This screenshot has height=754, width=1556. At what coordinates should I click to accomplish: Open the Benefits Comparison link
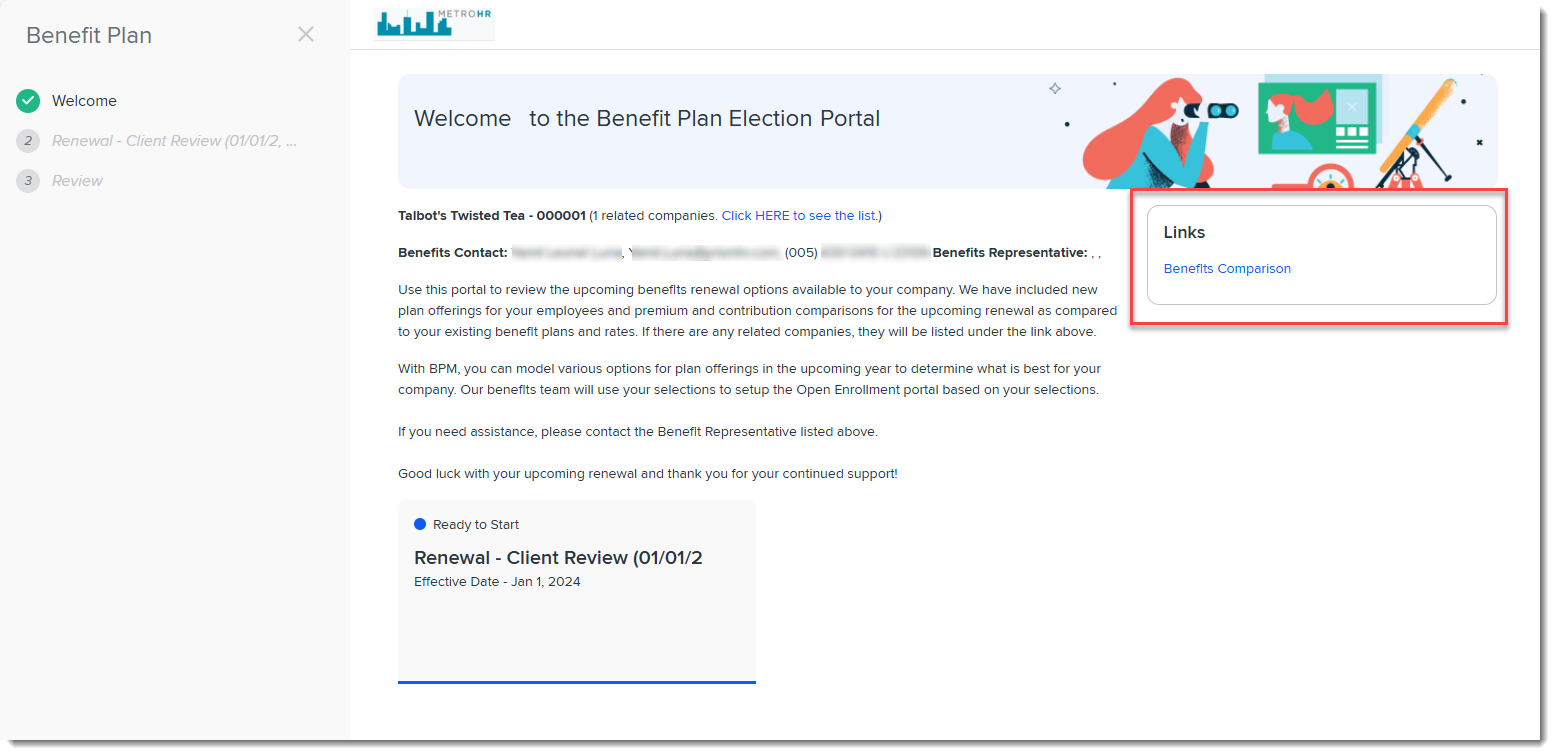point(1227,269)
